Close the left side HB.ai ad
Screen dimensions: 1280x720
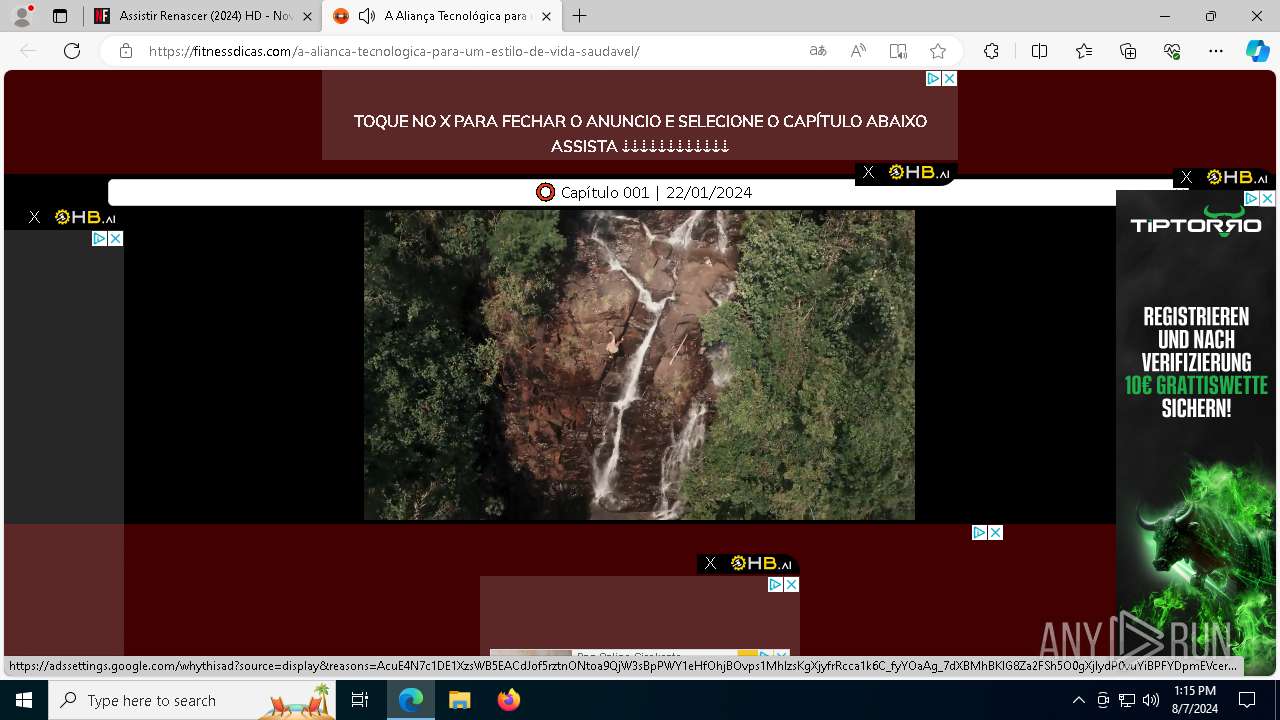[34, 217]
